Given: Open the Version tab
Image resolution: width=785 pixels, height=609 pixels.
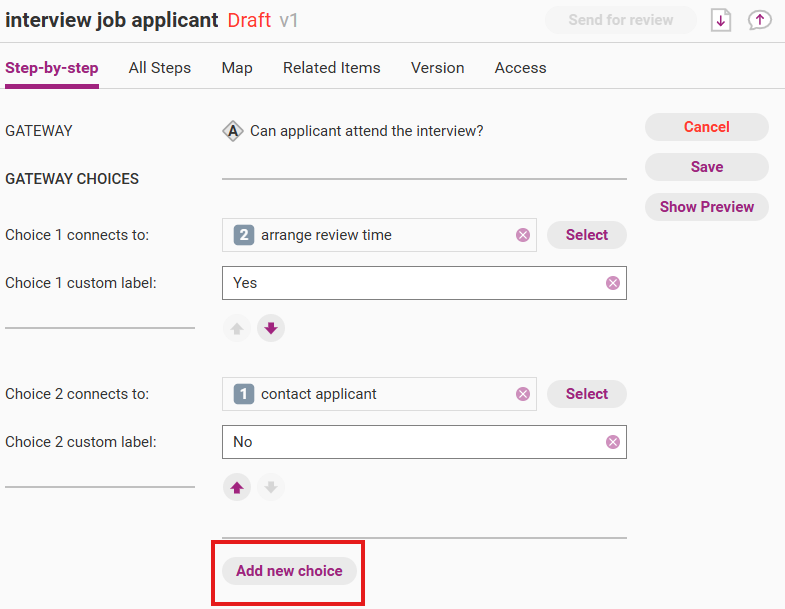Looking at the screenshot, I should click(438, 68).
